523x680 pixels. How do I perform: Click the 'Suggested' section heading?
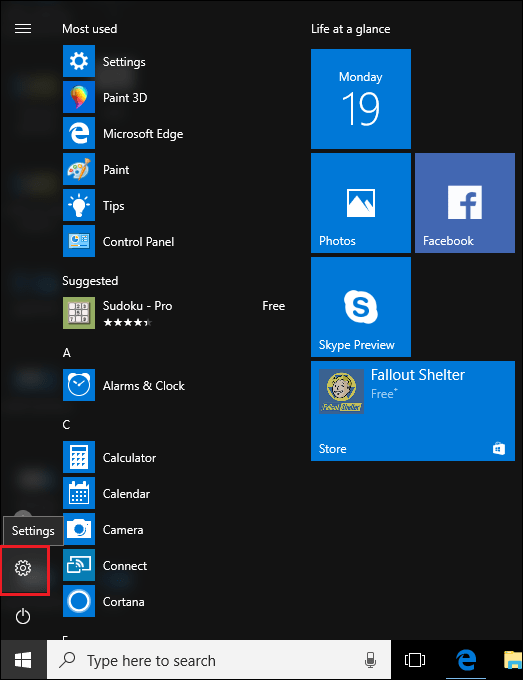pos(90,281)
